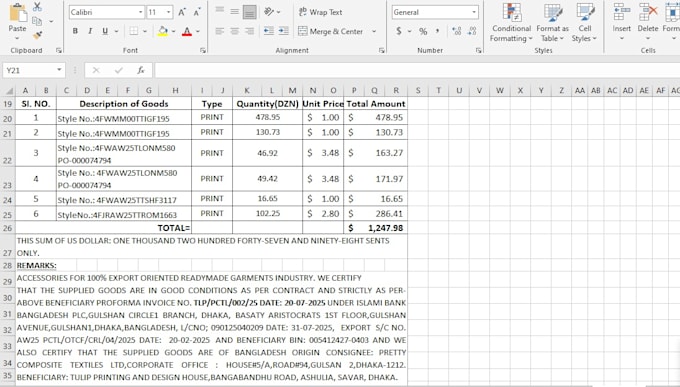Apply cell borders icon
The image size is (680, 387).
[x=134, y=31]
